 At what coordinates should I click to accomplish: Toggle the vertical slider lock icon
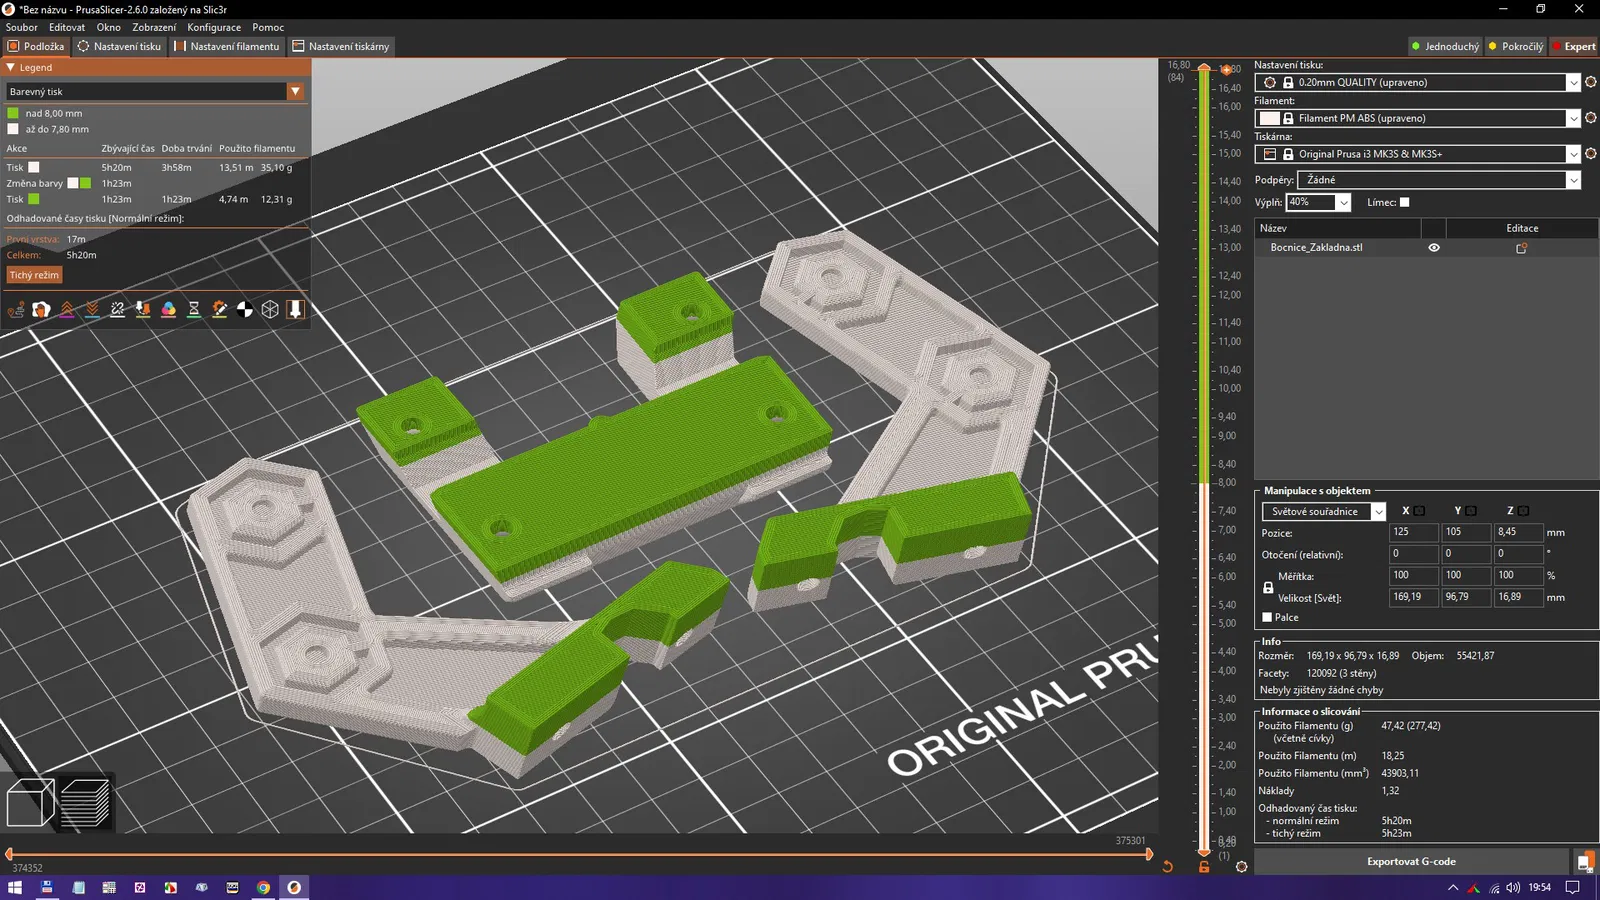tap(1204, 867)
